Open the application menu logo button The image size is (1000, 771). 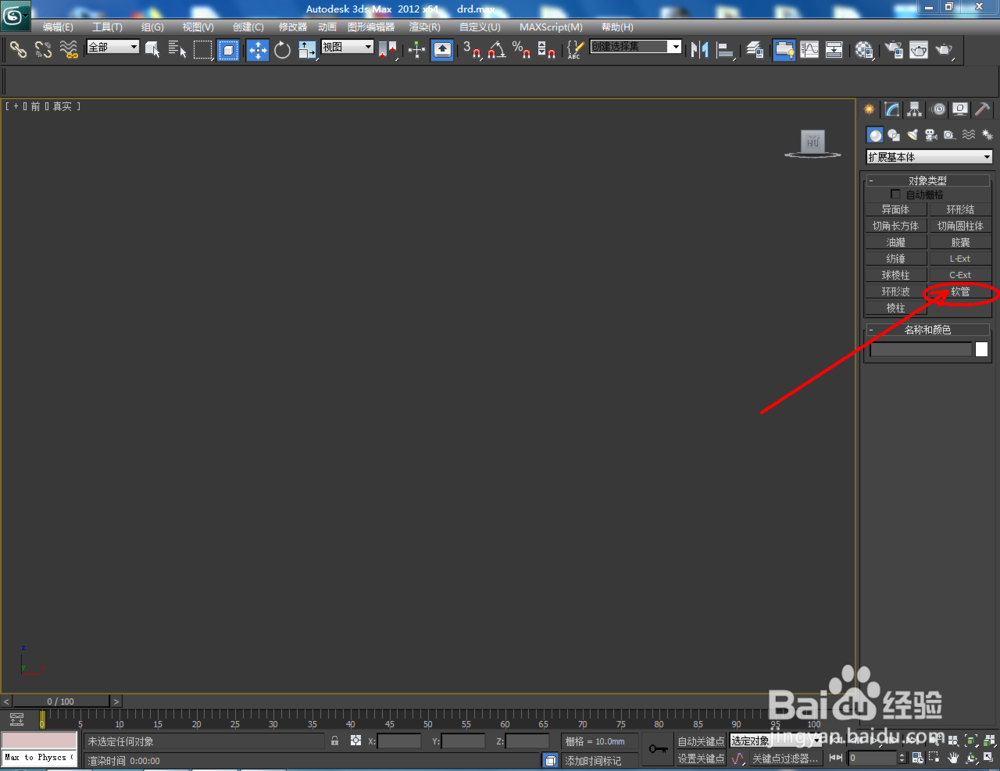click(15, 15)
